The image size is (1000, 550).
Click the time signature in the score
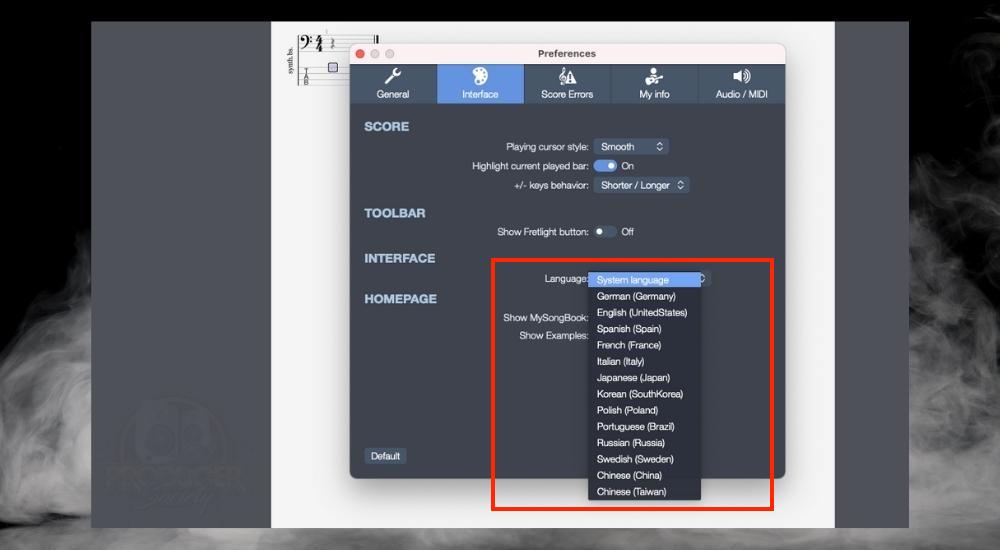click(x=320, y=43)
